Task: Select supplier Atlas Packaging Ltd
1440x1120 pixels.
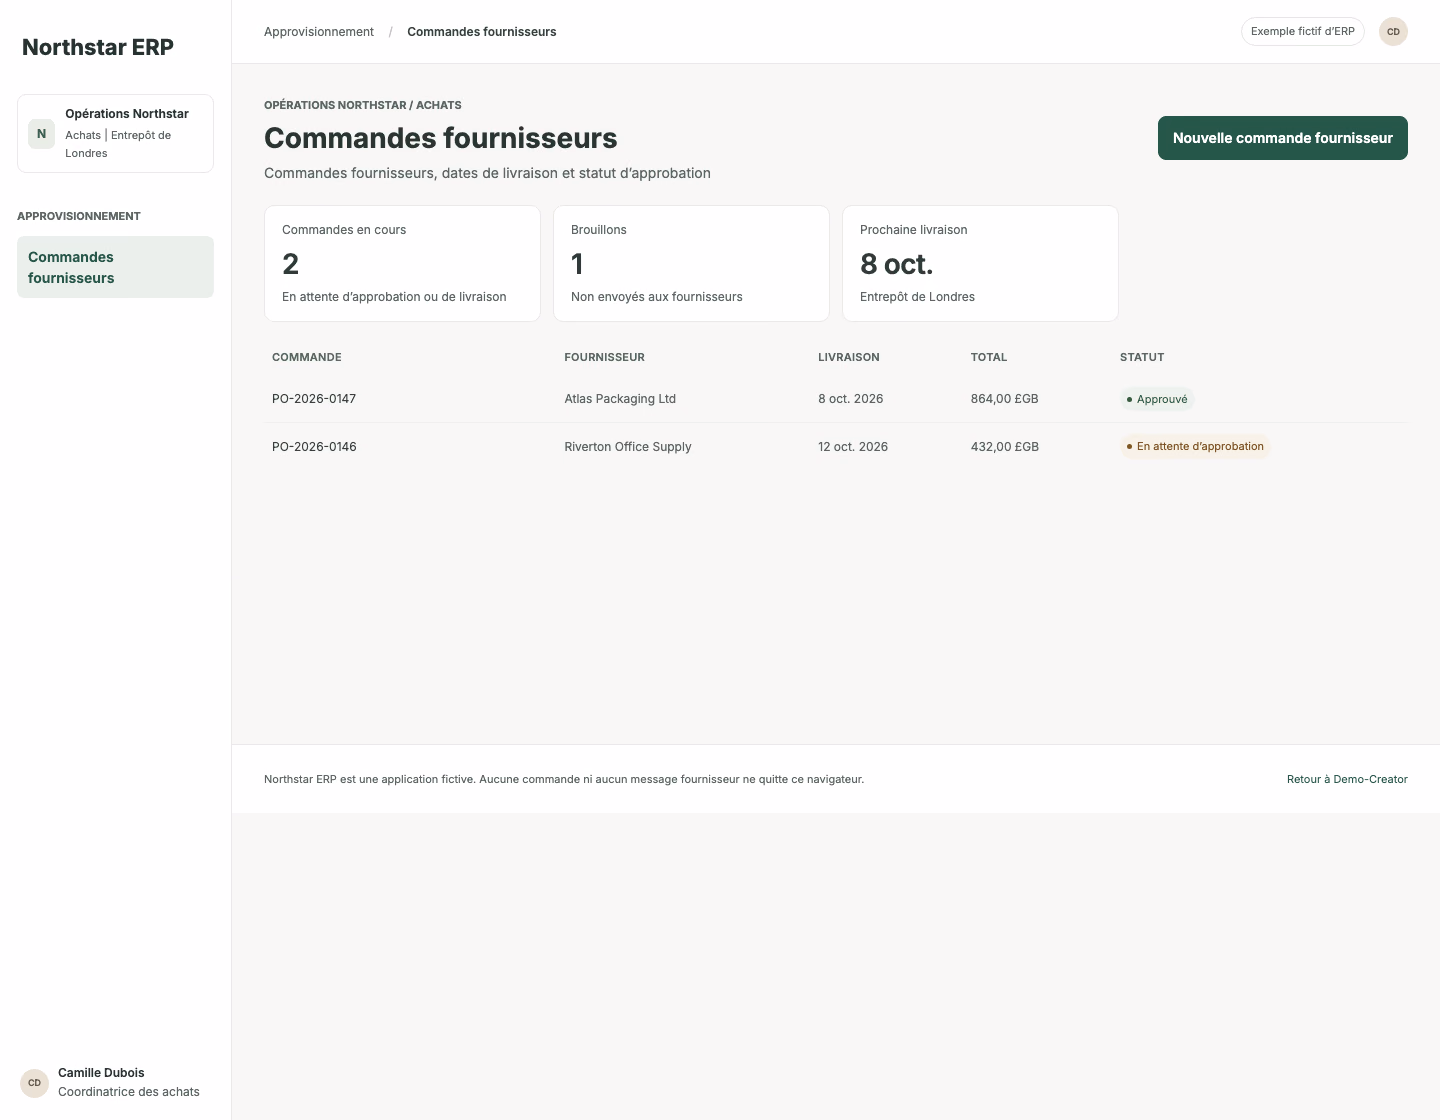Action: 620,399
